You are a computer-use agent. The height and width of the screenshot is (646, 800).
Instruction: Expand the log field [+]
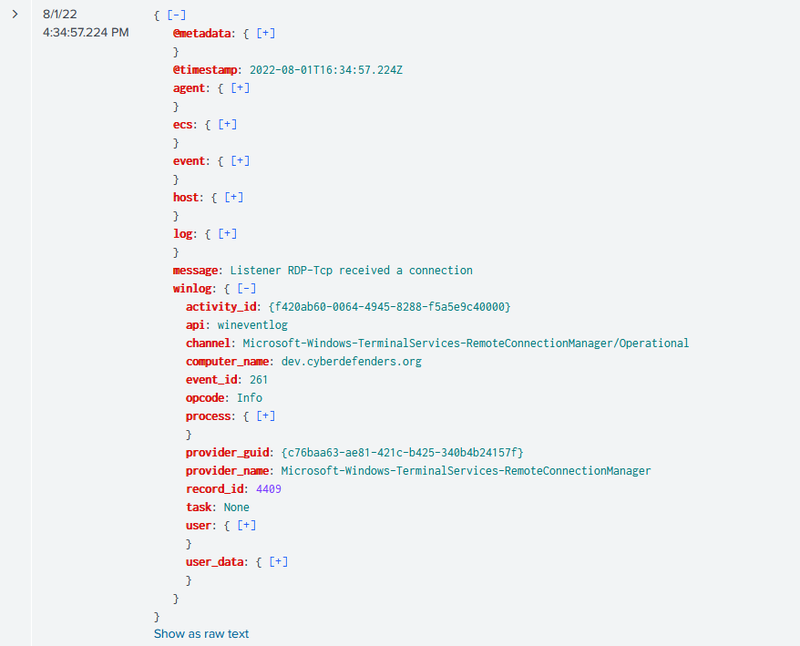228,234
